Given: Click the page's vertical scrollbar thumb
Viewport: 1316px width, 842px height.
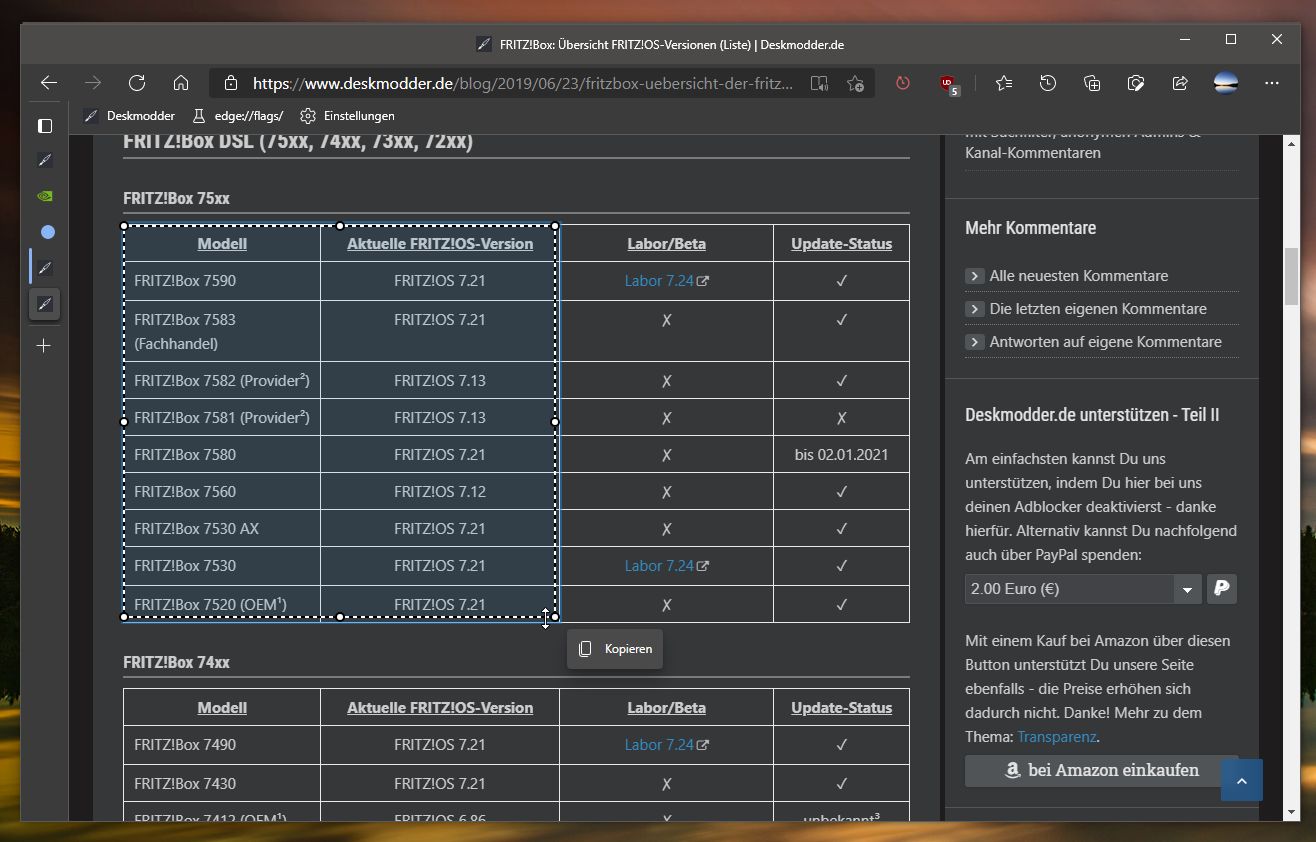Looking at the screenshot, I should pos(1291,276).
